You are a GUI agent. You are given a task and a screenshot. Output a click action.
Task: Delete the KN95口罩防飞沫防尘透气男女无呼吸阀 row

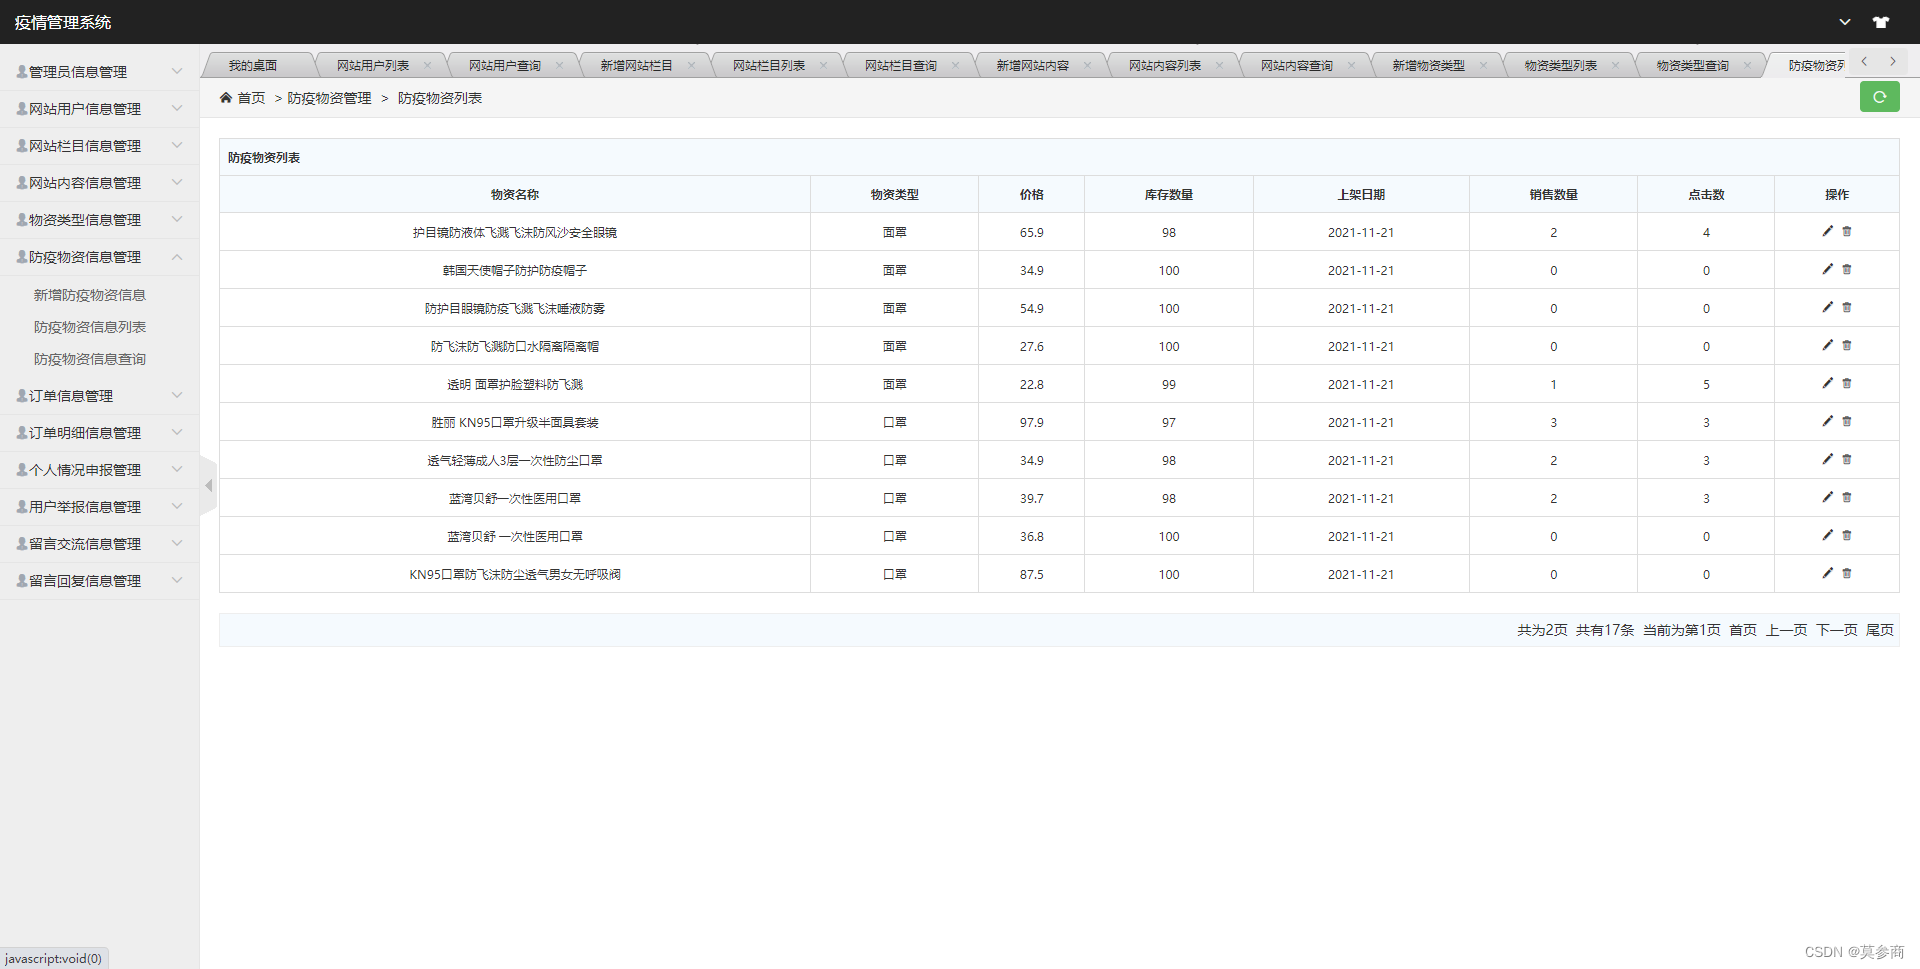1847,573
